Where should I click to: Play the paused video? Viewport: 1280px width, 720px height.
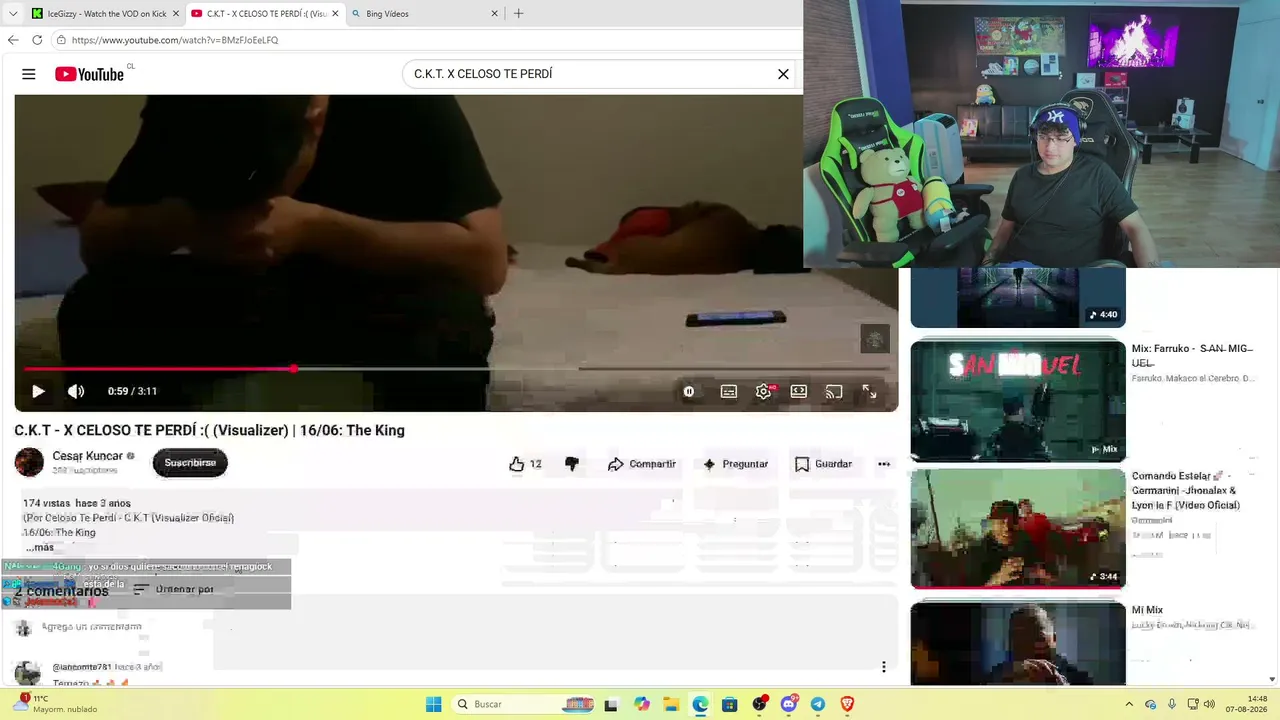[38, 391]
